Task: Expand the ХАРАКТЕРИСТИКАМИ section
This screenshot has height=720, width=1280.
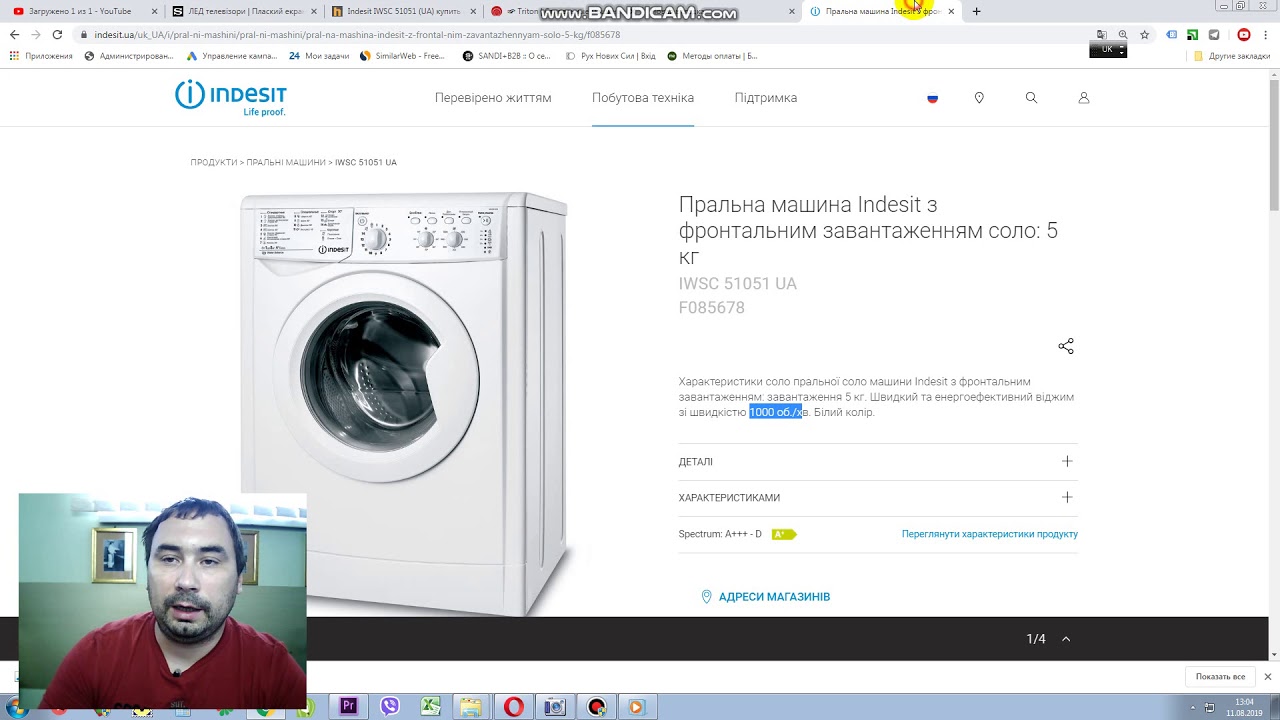Action: pyautogui.click(x=877, y=498)
